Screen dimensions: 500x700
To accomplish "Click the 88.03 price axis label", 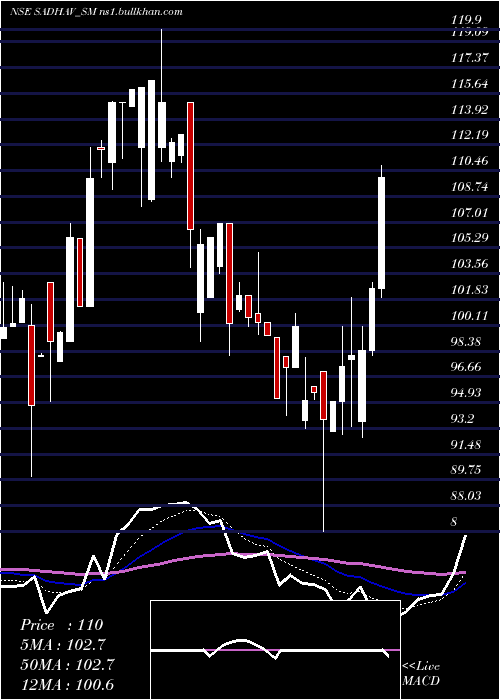I will pyautogui.click(x=466, y=496).
